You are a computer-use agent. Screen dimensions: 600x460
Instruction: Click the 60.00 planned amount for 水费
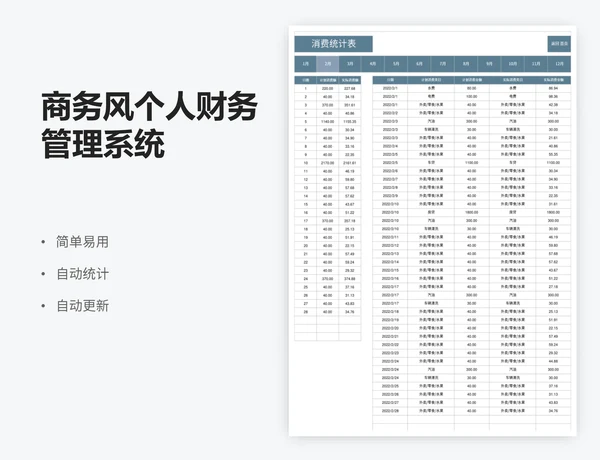coord(472,88)
